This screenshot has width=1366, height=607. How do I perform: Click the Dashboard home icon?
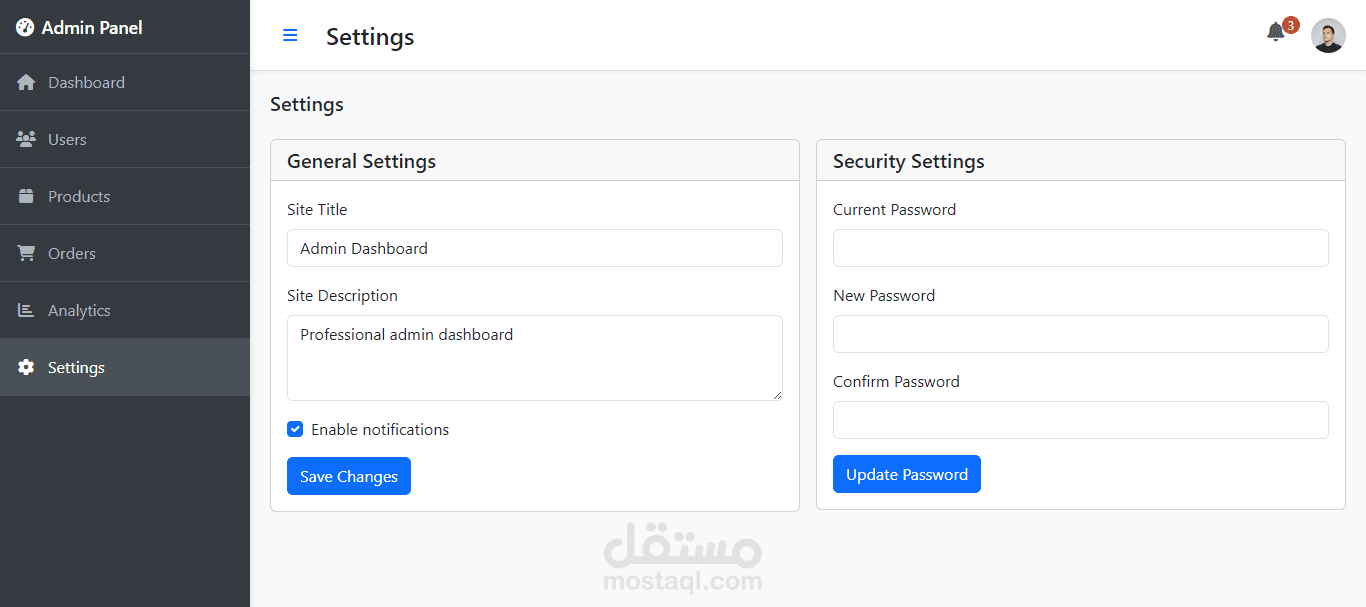coord(26,82)
